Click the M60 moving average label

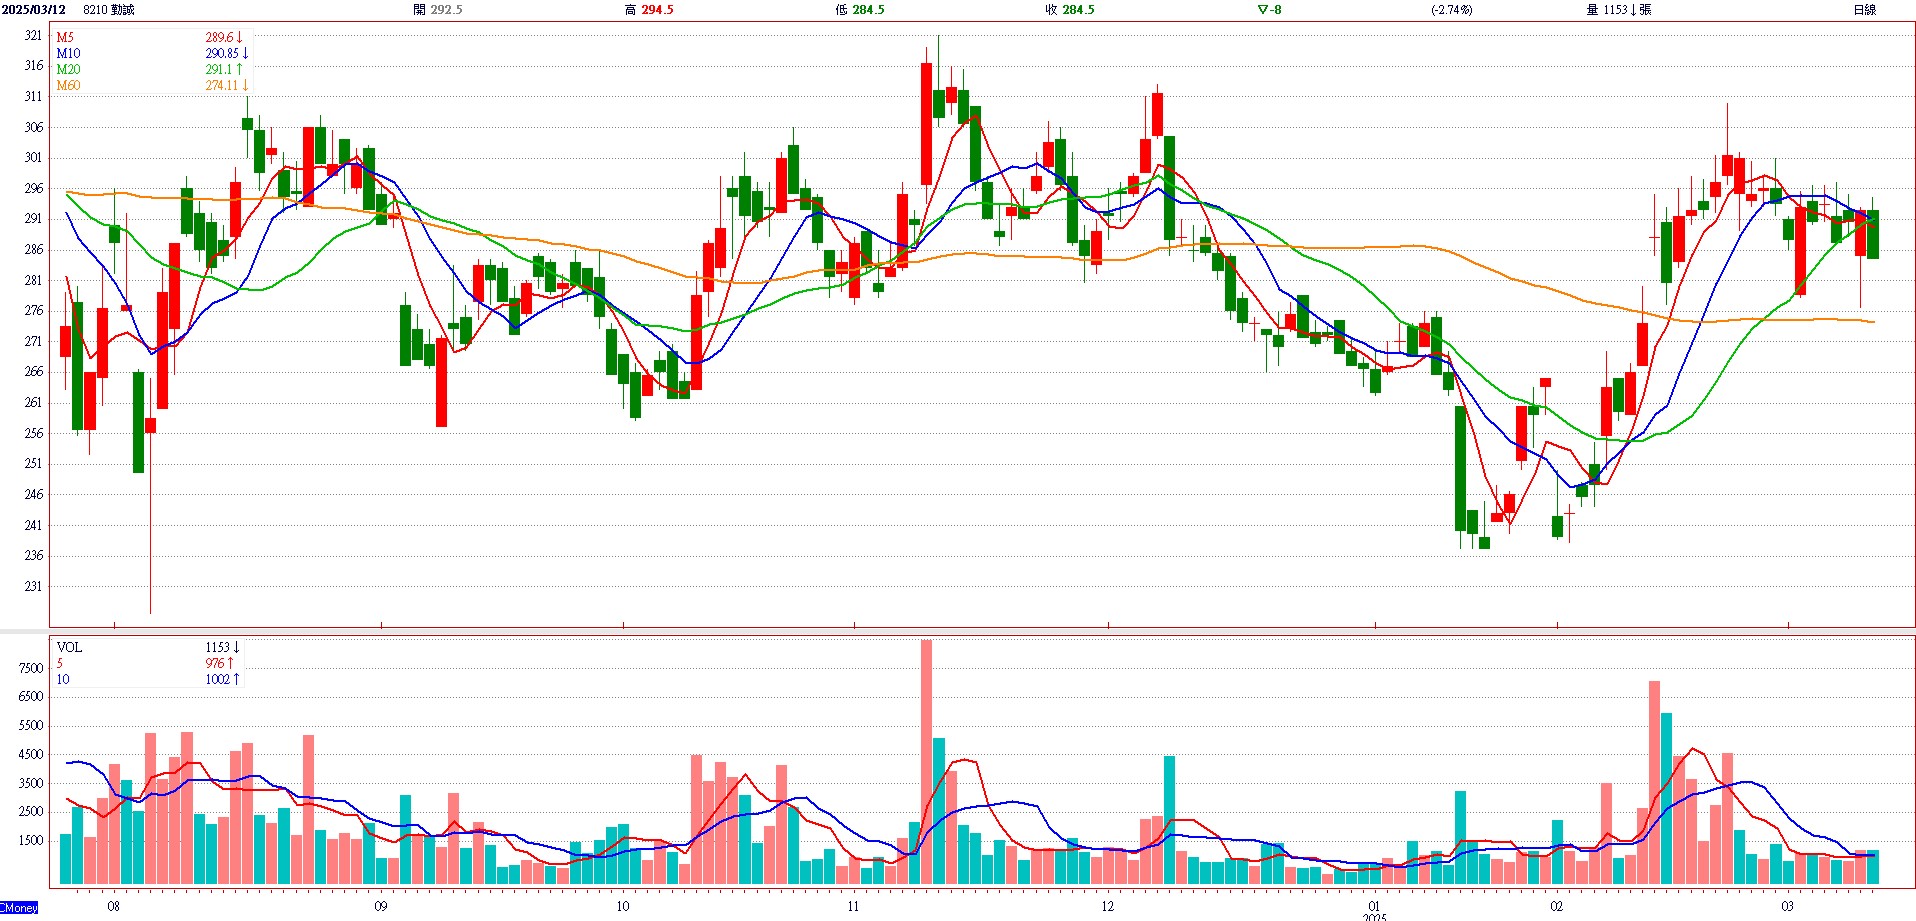point(68,85)
